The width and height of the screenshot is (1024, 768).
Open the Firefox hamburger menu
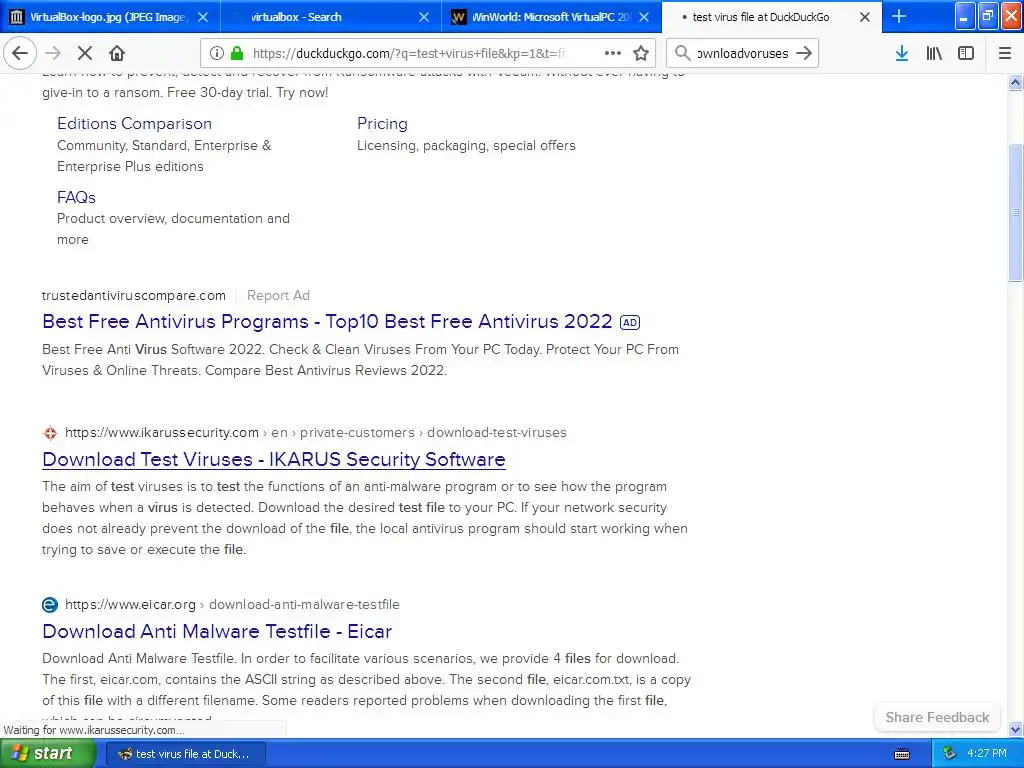[x=1005, y=54]
